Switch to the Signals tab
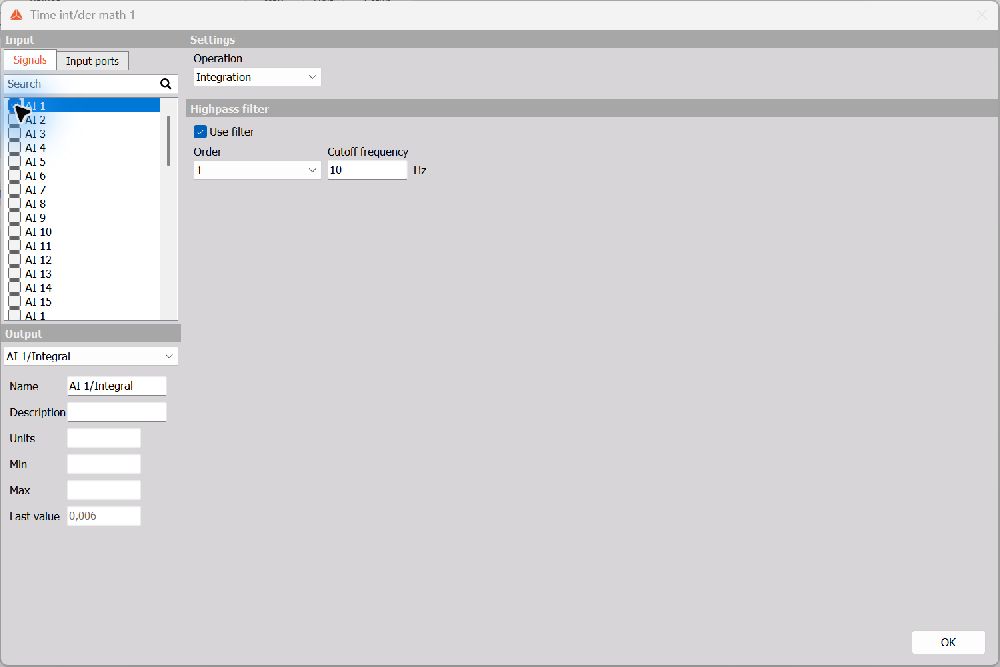The width and height of the screenshot is (1000, 667). [x=30, y=61]
